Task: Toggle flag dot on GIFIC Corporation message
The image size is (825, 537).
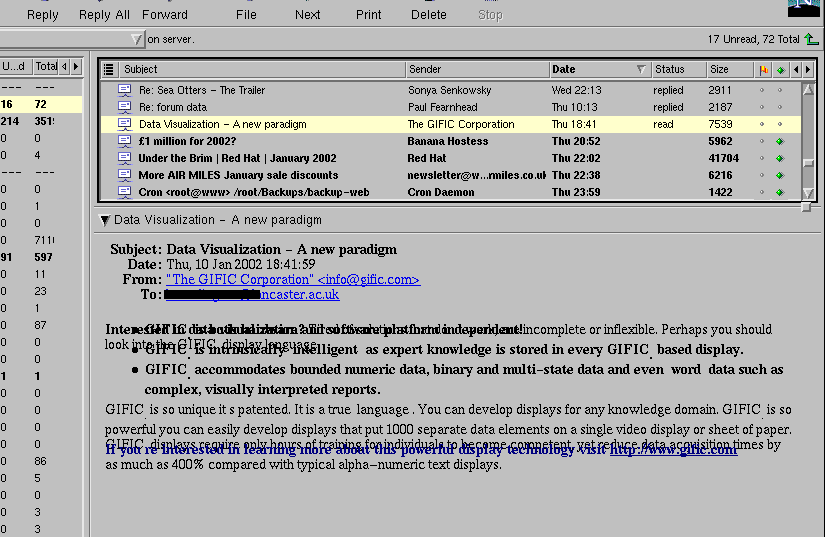Action: click(x=762, y=124)
